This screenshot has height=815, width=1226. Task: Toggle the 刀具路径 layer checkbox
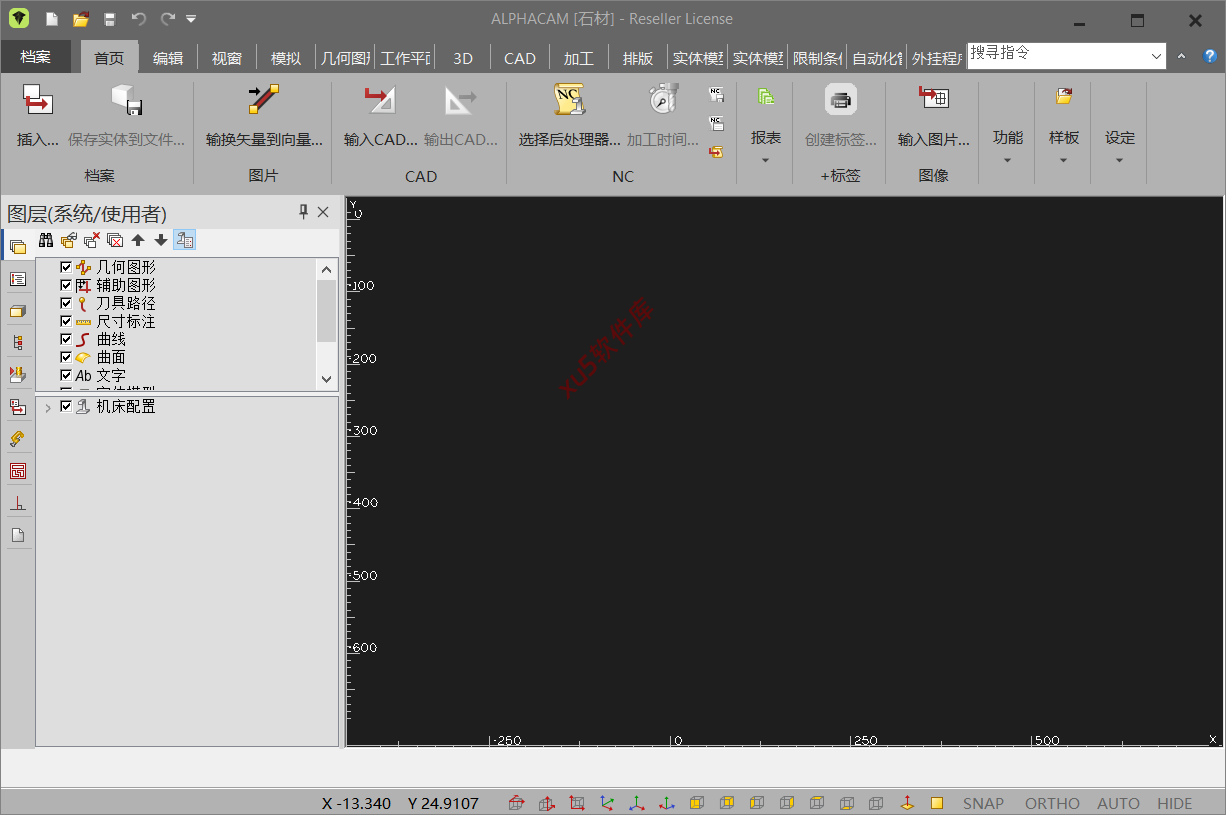(66, 303)
